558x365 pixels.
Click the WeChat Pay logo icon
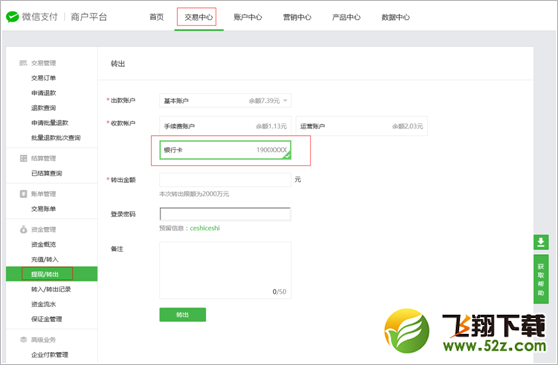pyautogui.click(x=12, y=17)
